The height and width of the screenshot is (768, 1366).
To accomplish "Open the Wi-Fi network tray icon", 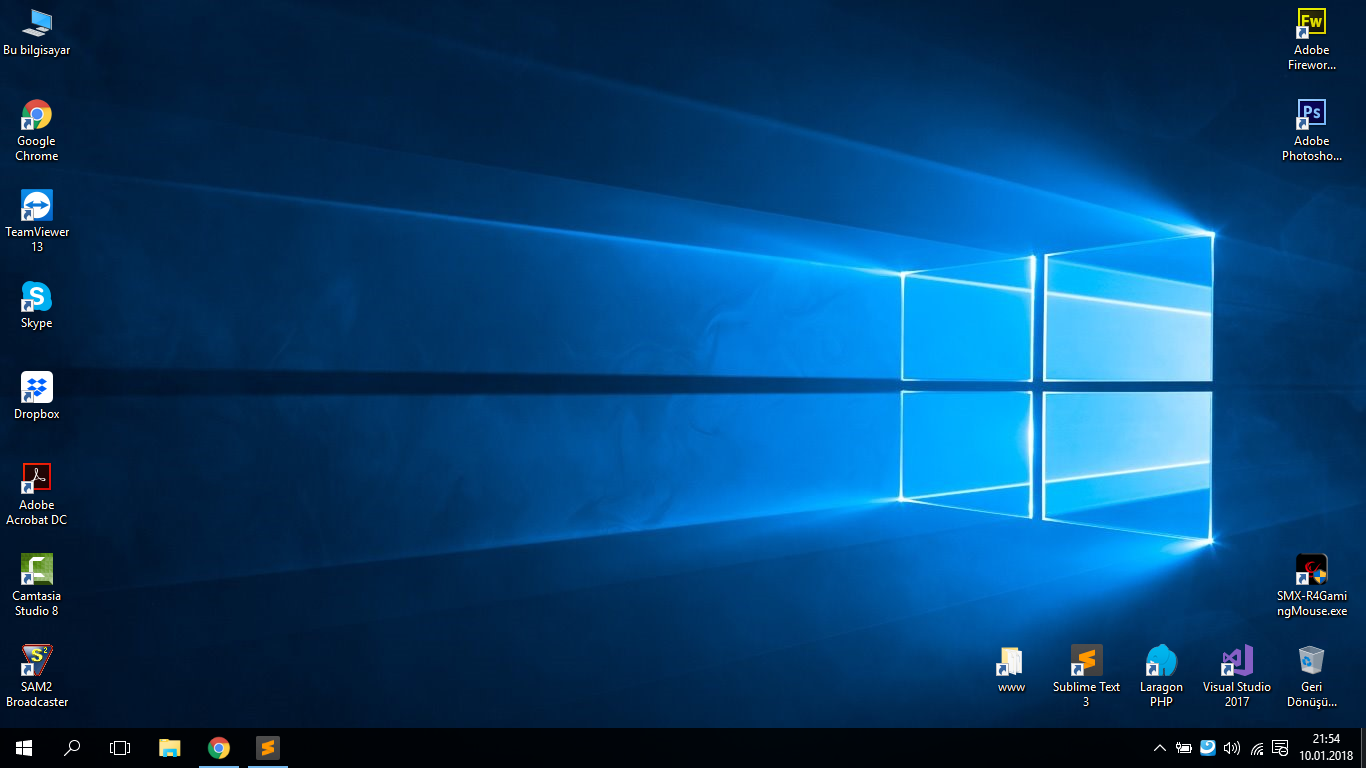I will tap(1257, 748).
